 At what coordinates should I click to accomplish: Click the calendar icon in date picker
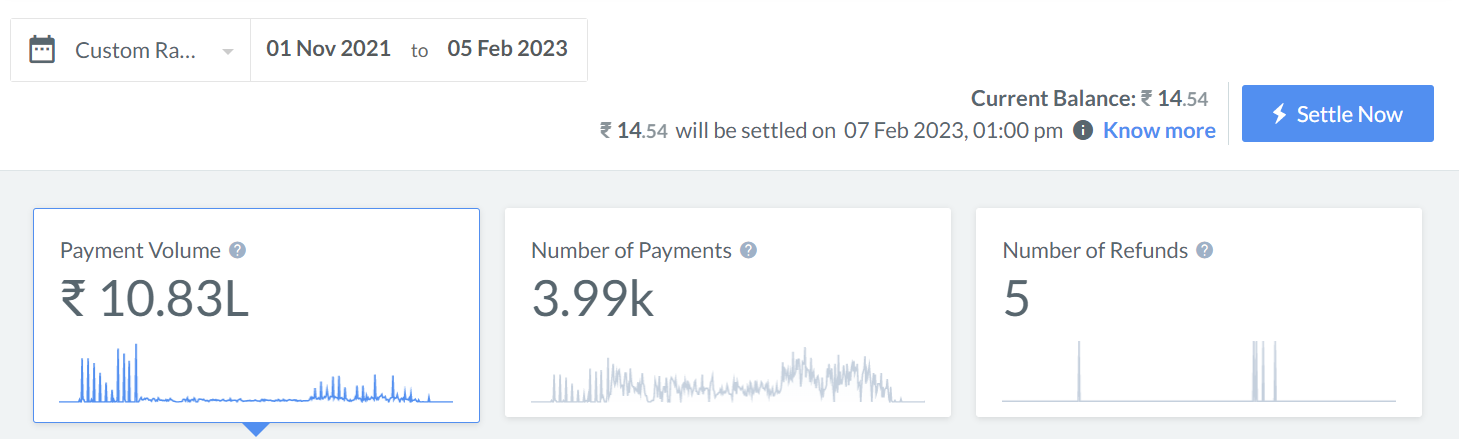[x=42, y=50]
